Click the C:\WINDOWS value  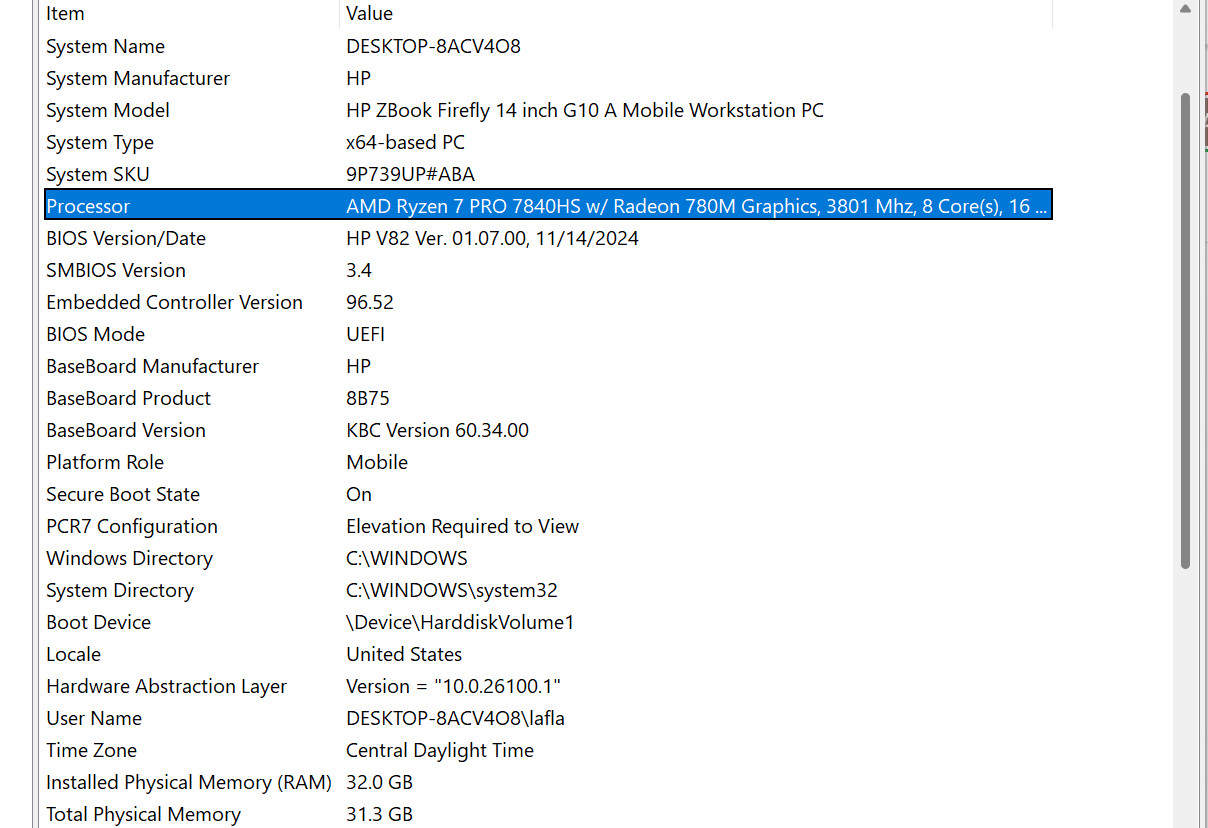pyautogui.click(x=407, y=558)
